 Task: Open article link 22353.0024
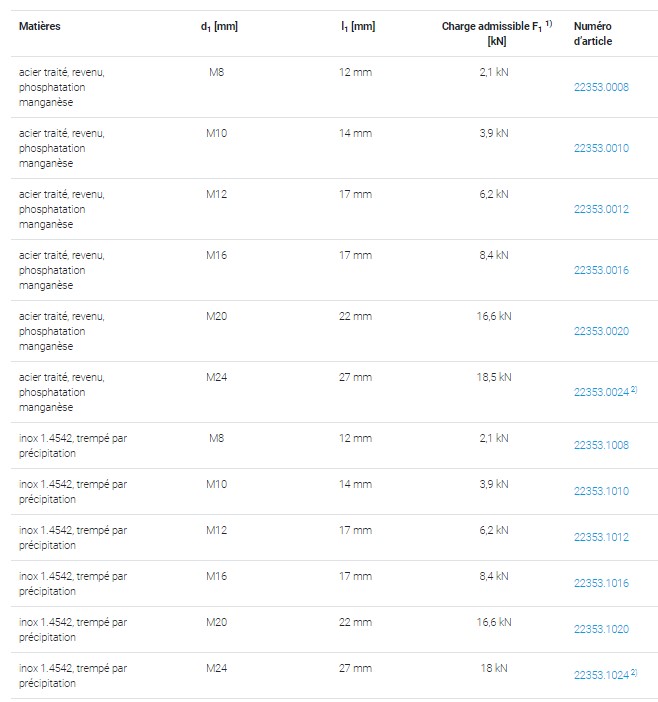coord(601,392)
